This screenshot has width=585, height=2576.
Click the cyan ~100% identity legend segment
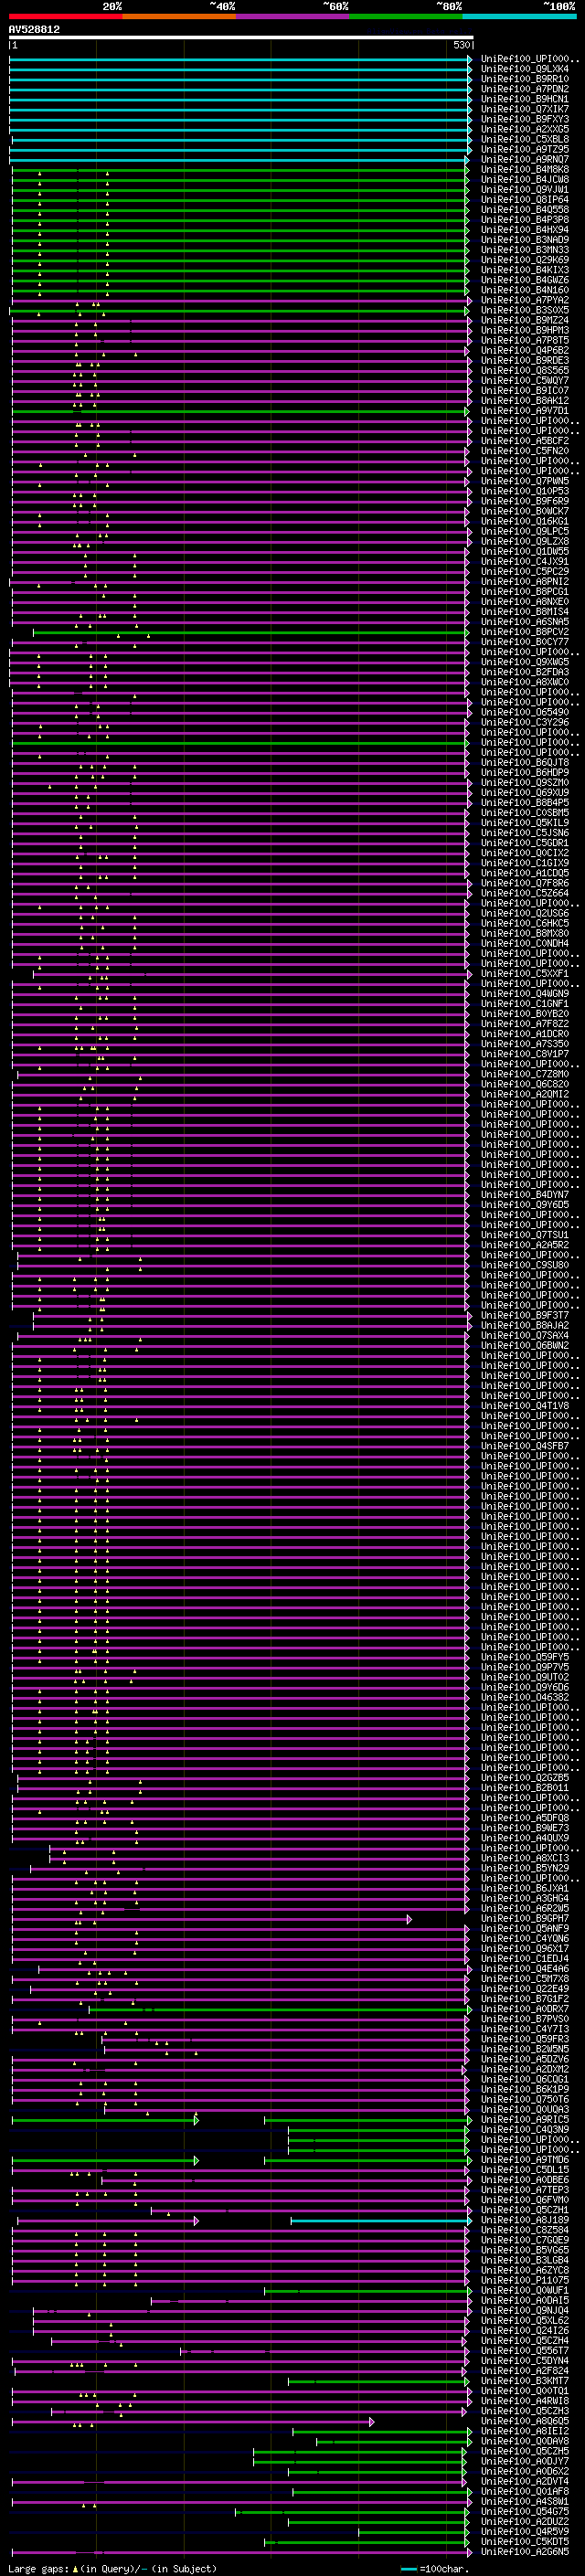[x=519, y=16]
